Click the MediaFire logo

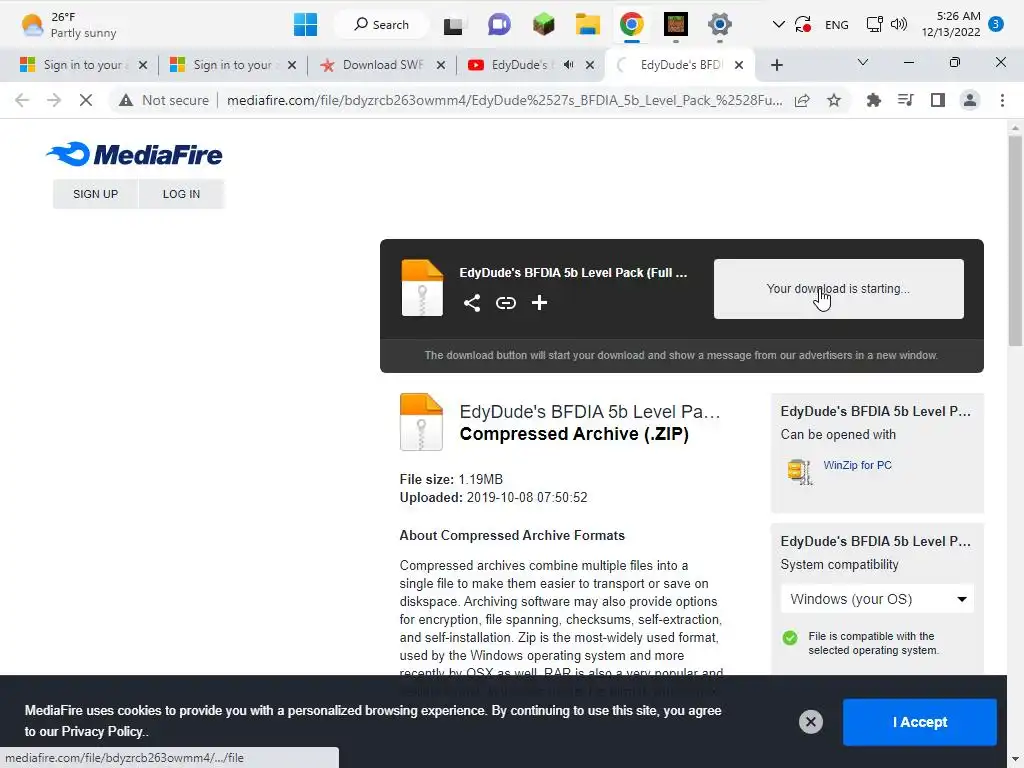(x=135, y=154)
